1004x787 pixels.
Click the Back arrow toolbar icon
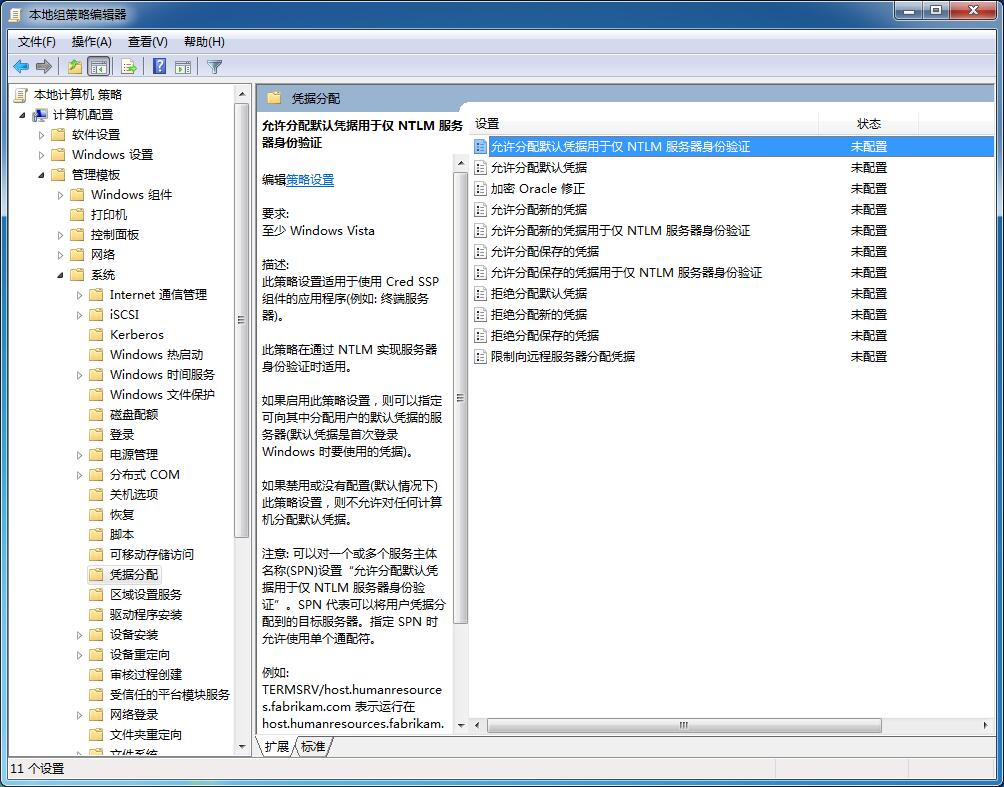(x=21, y=67)
